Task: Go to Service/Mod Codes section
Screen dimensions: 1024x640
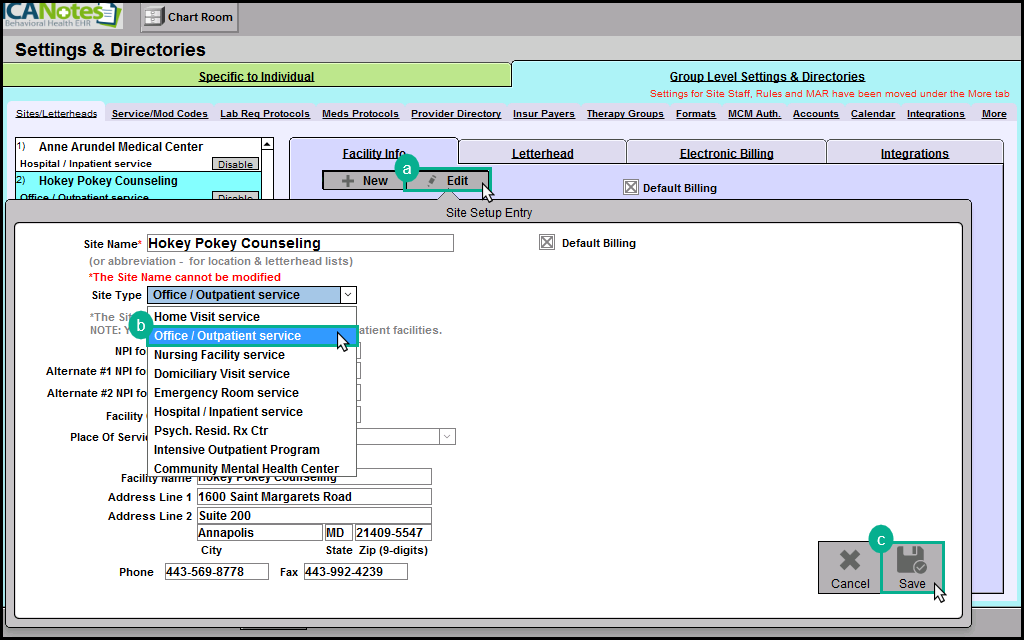Action: pyautogui.click(x=159, y=114)
